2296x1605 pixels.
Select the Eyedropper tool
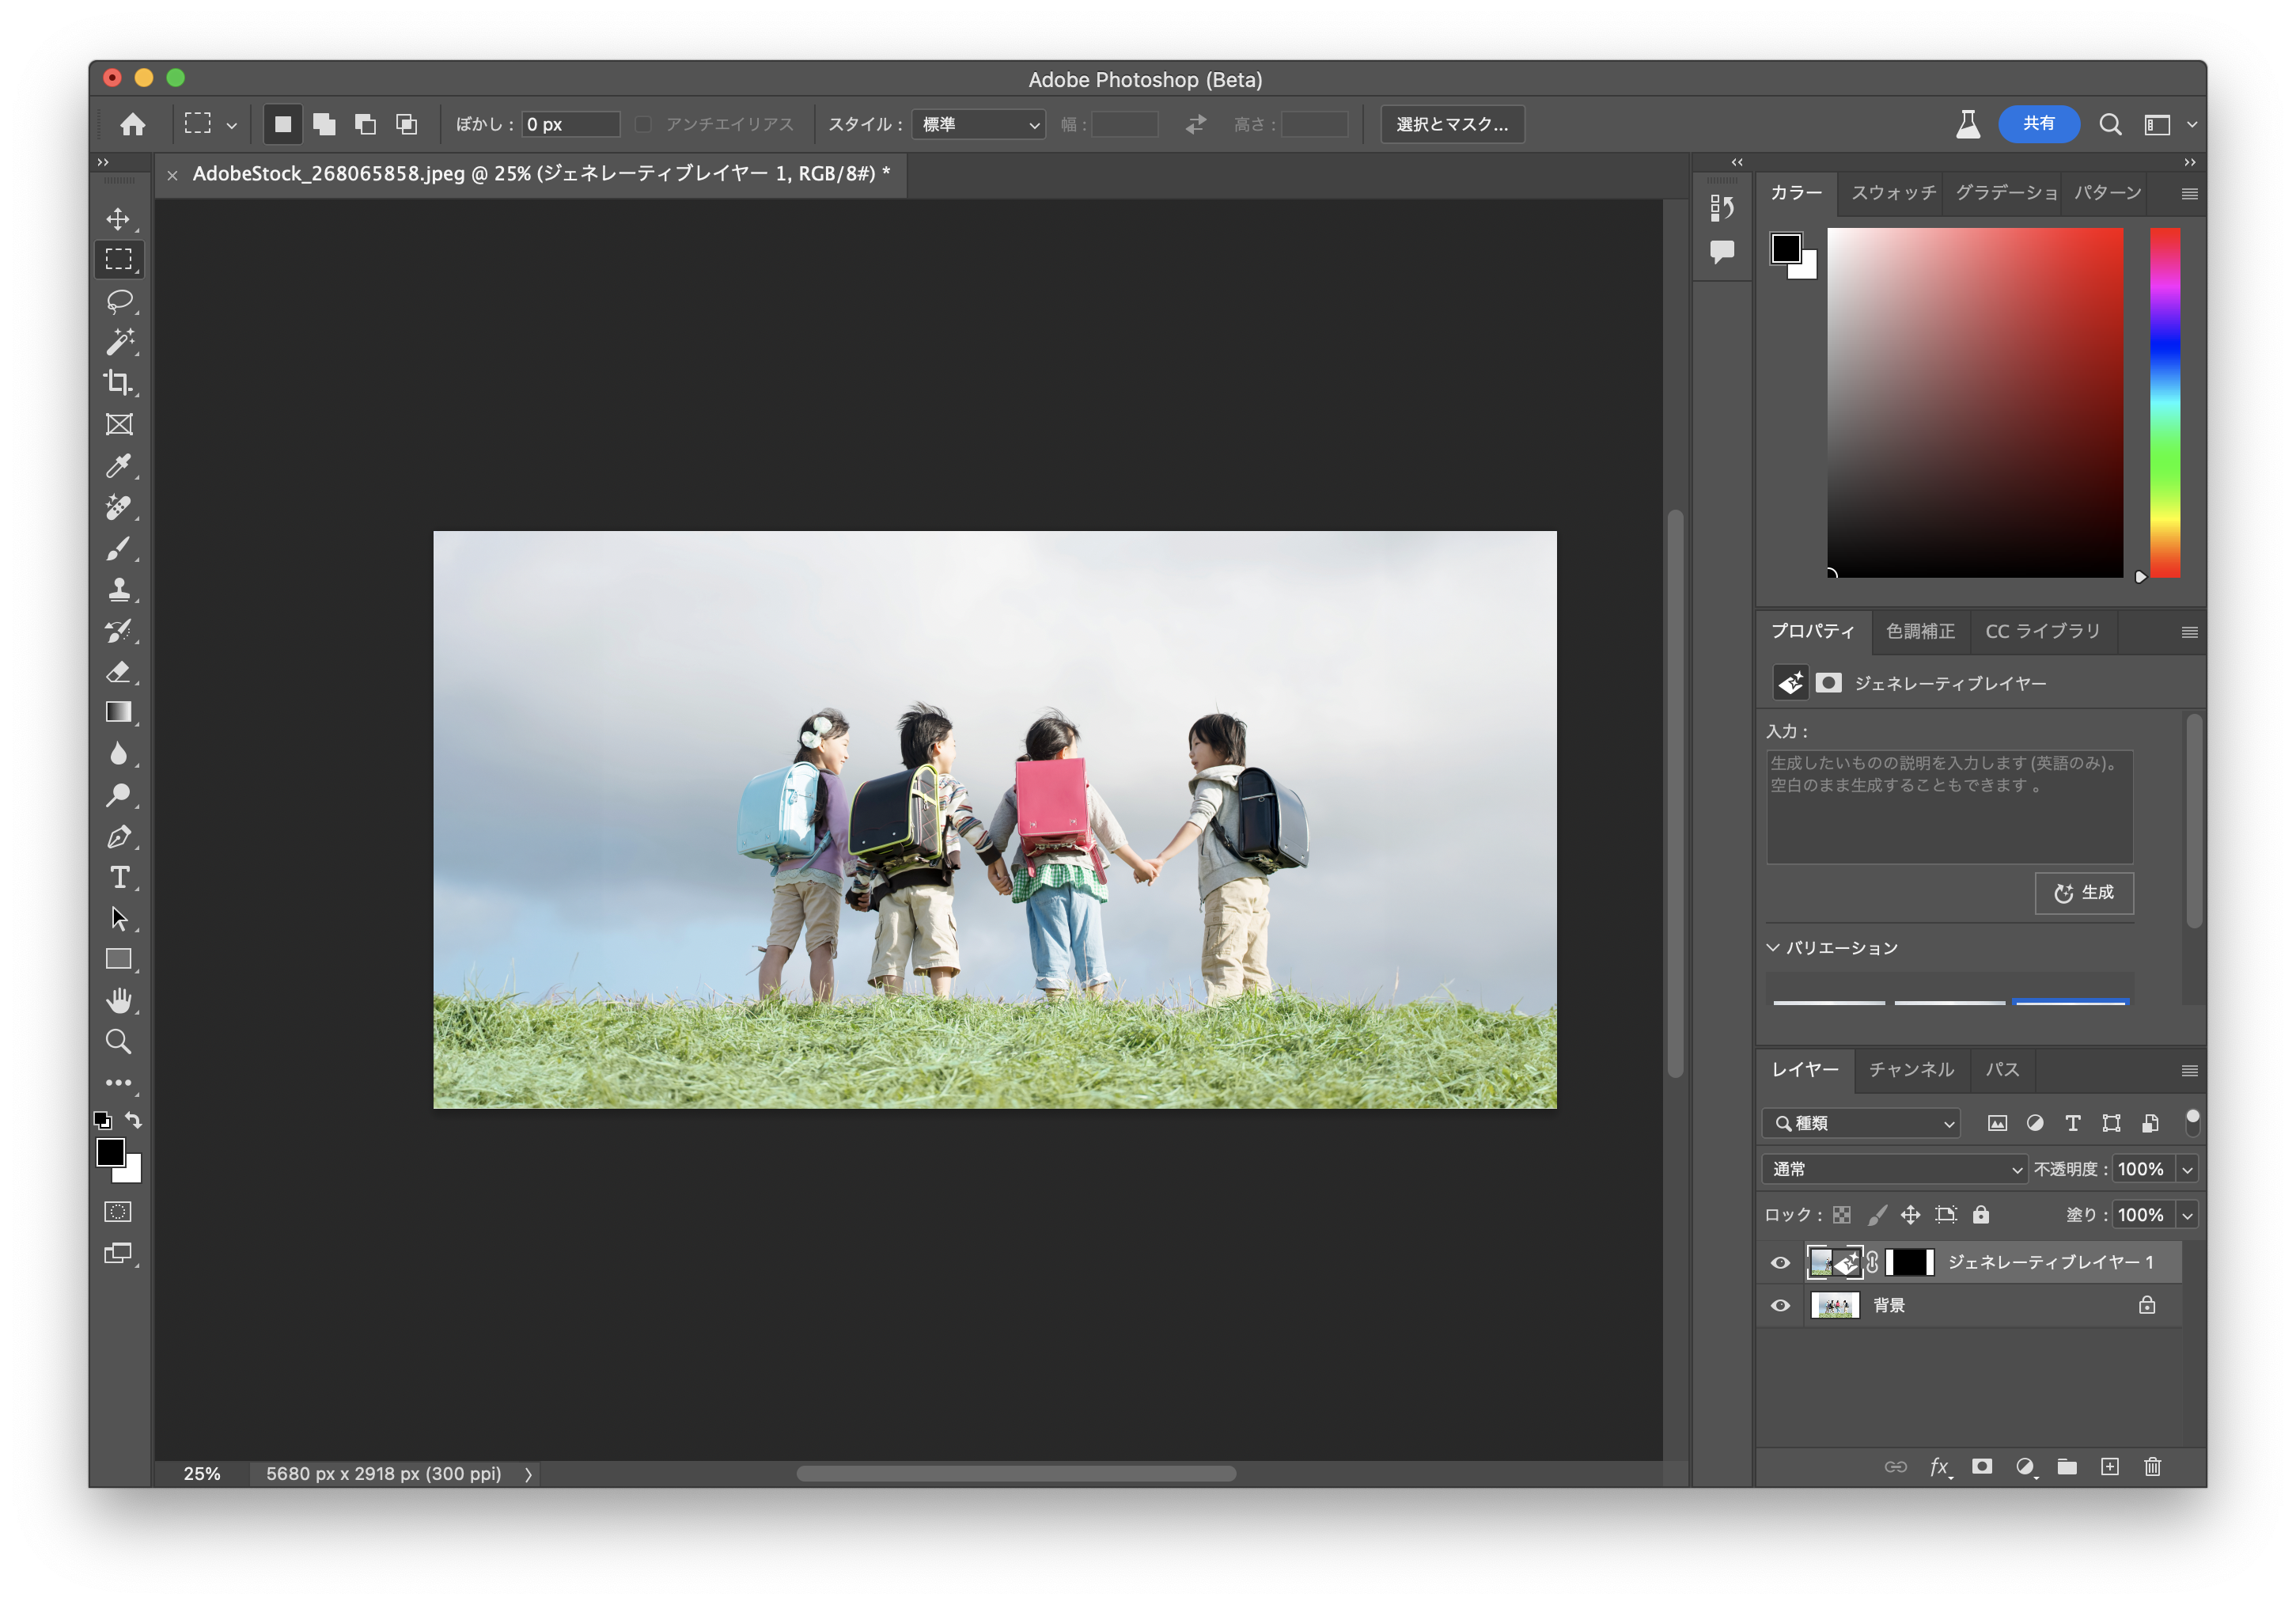[119, 466]
